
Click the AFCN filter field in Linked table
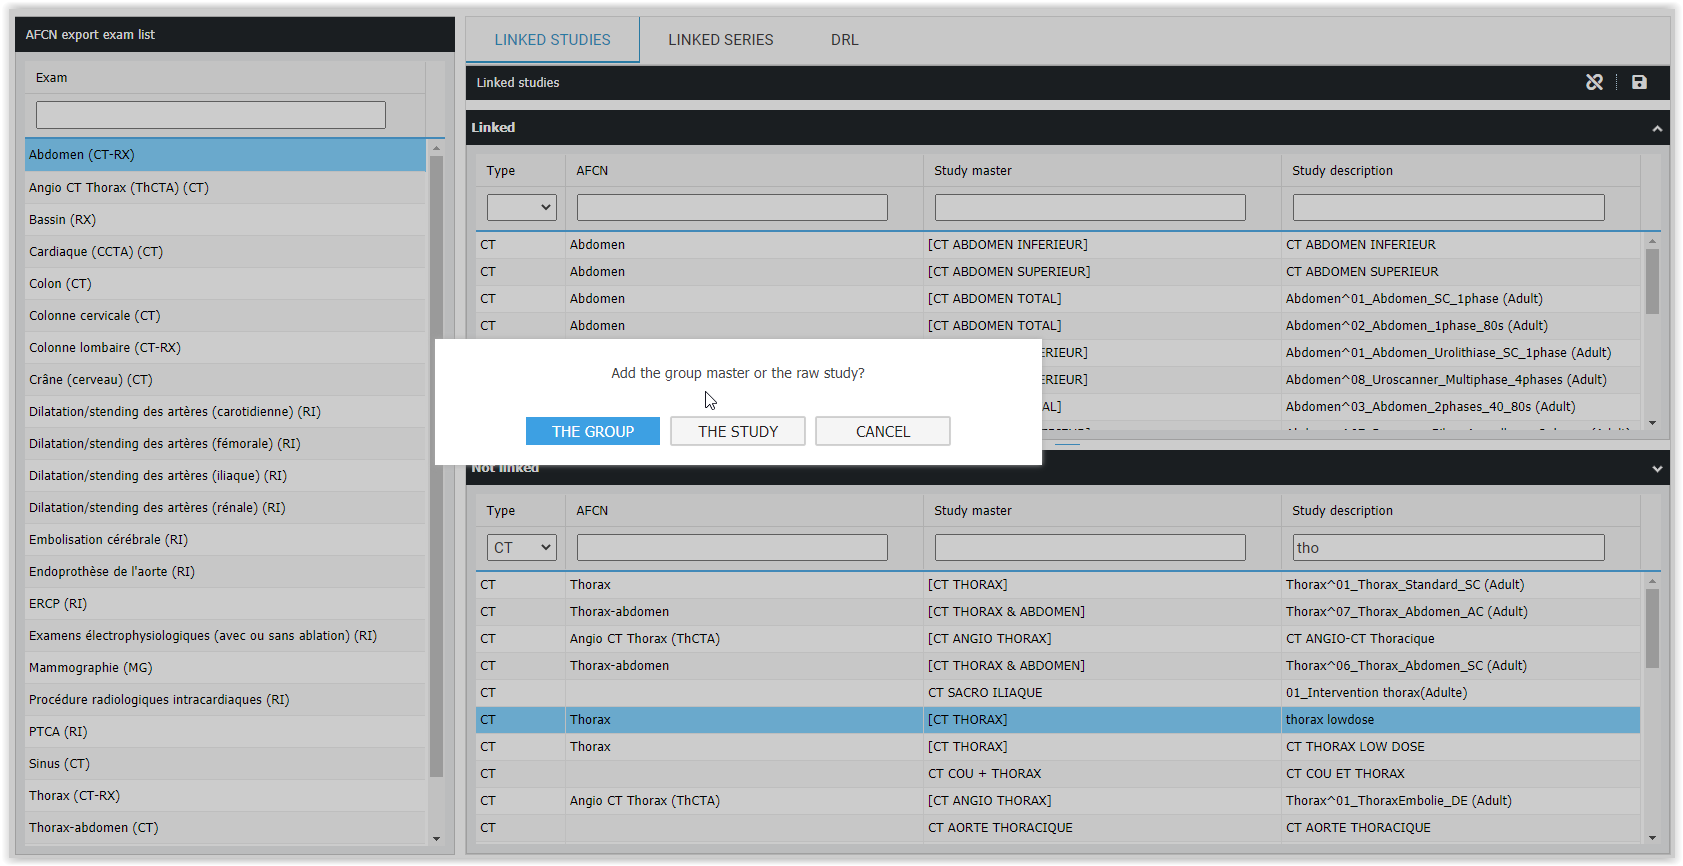pos(731,207)
